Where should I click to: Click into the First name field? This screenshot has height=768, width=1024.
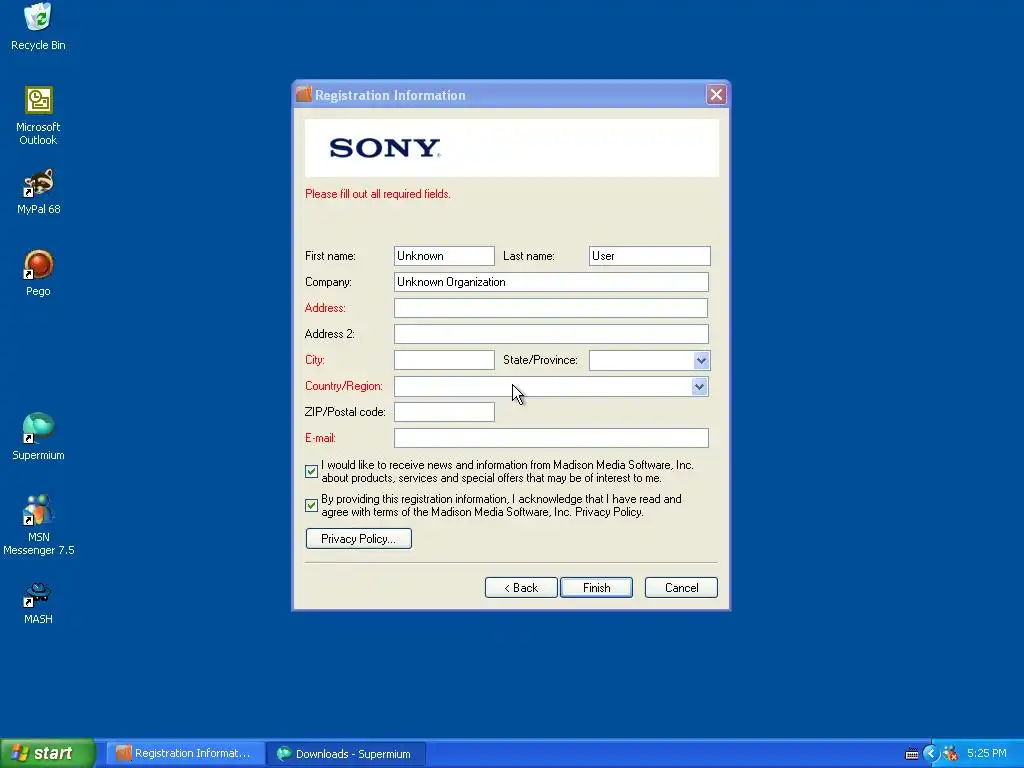pyautogui.click(x=444, y=256)
